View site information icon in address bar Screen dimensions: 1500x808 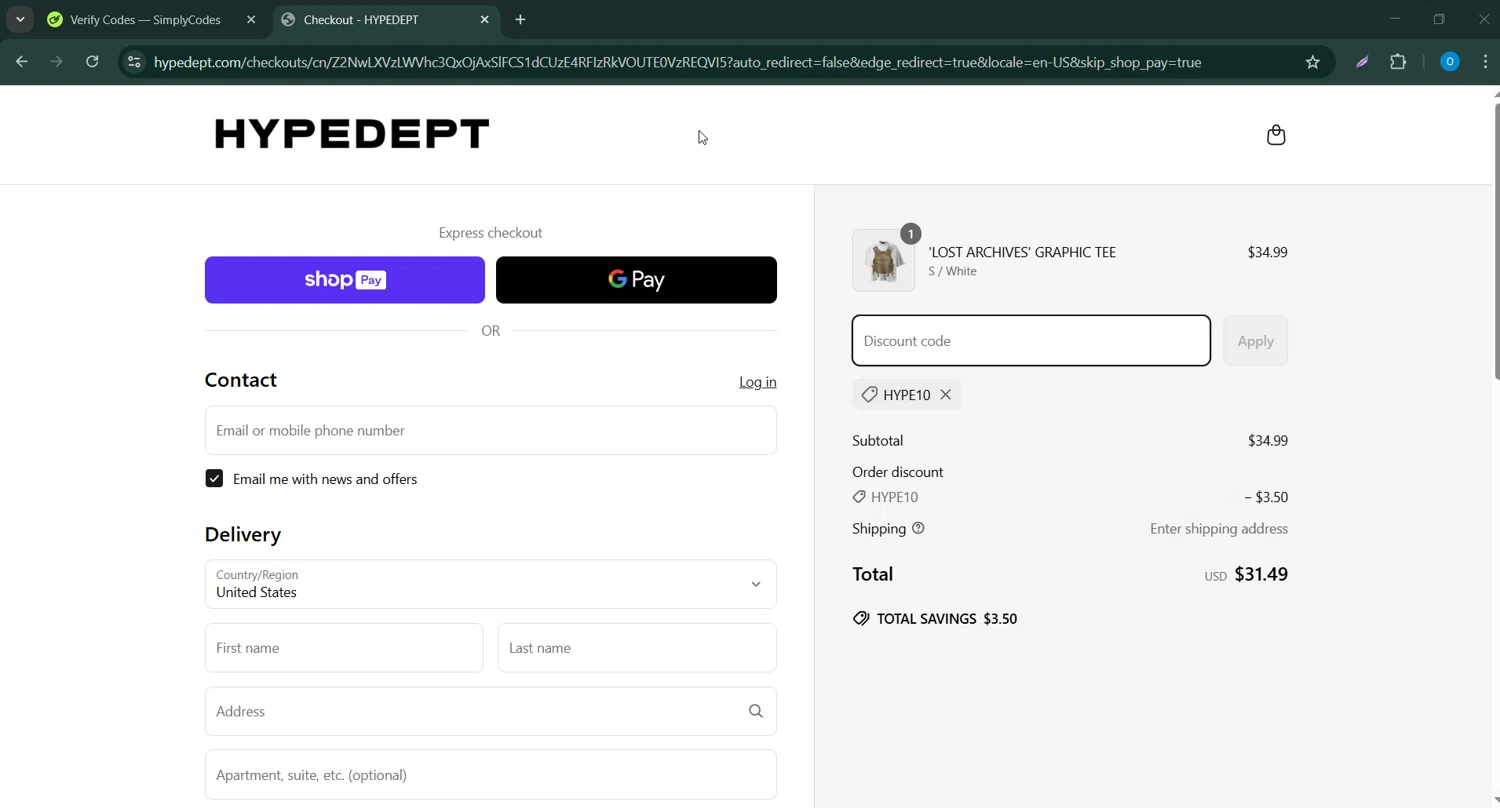(134, 62)
